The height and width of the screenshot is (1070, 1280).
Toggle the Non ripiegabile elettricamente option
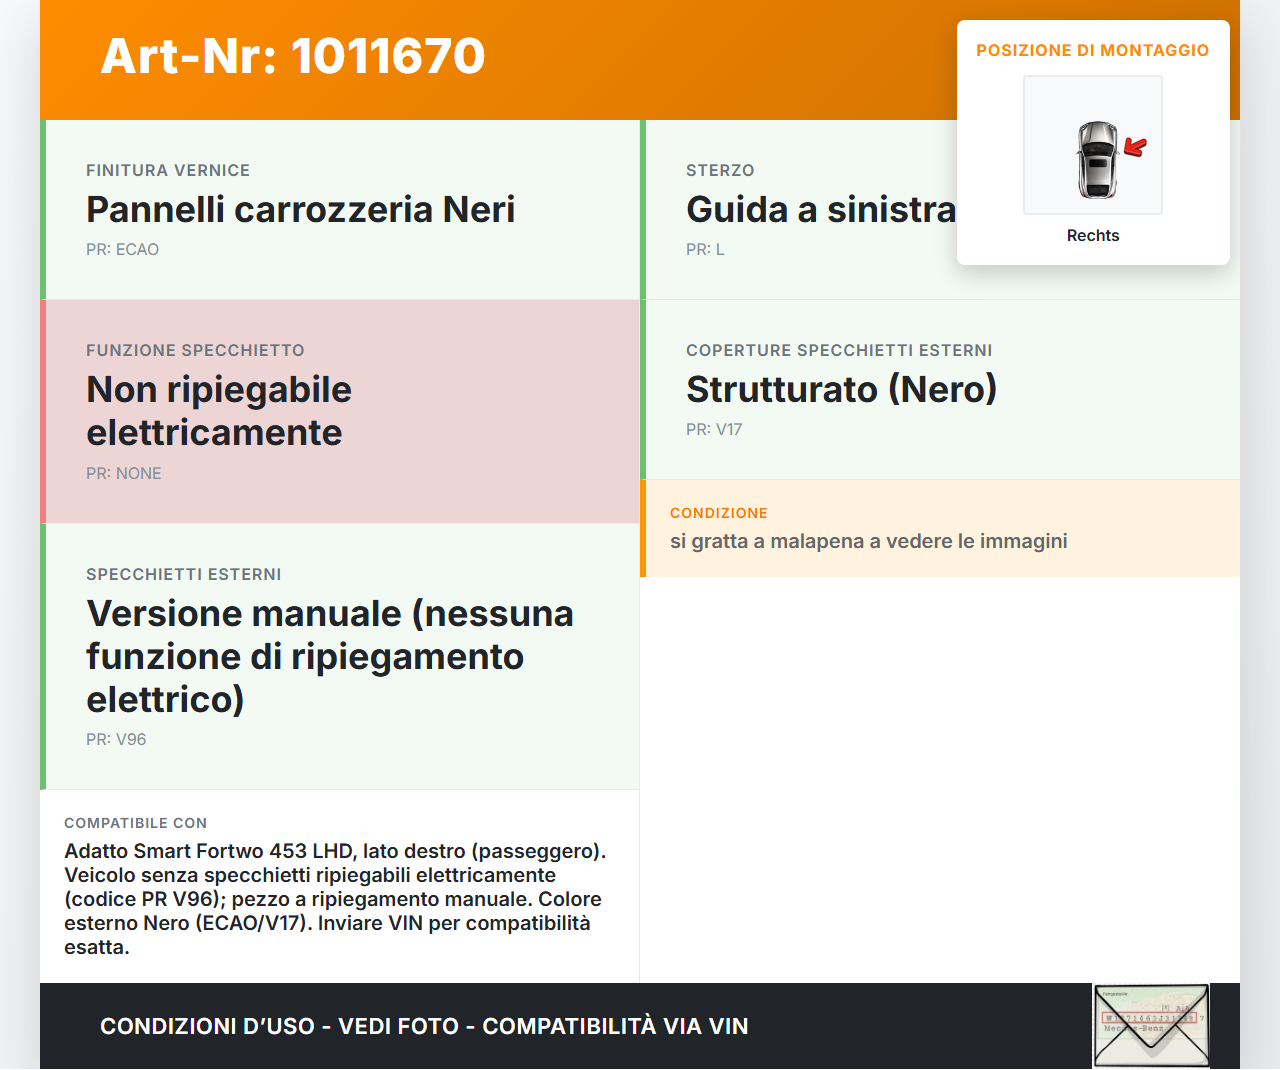click(219, 411)
